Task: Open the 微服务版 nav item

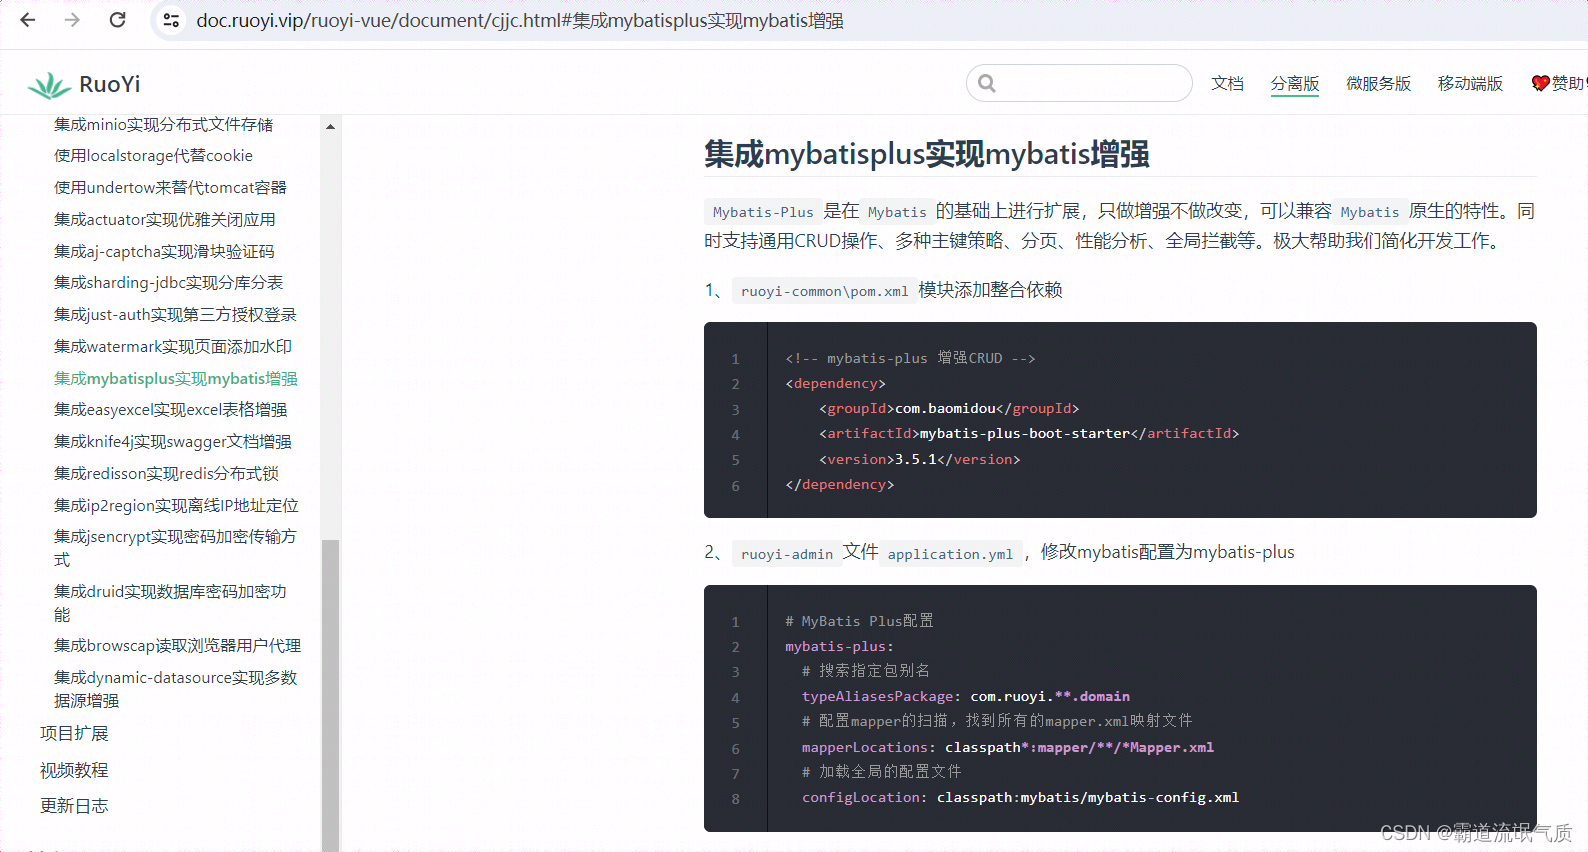Action: pos(1378,83)
